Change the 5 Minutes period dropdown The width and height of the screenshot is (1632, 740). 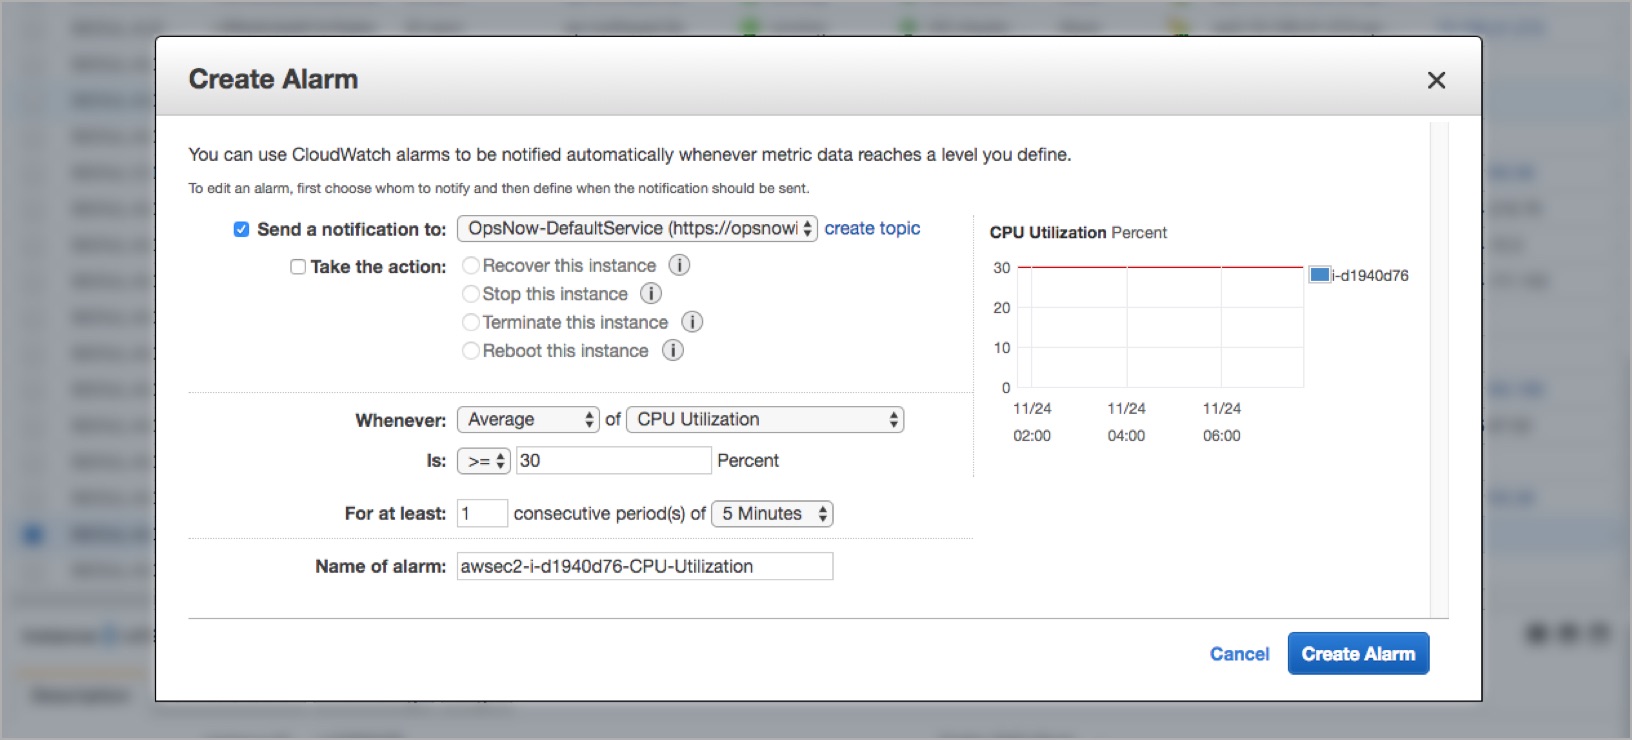point(772,514)
